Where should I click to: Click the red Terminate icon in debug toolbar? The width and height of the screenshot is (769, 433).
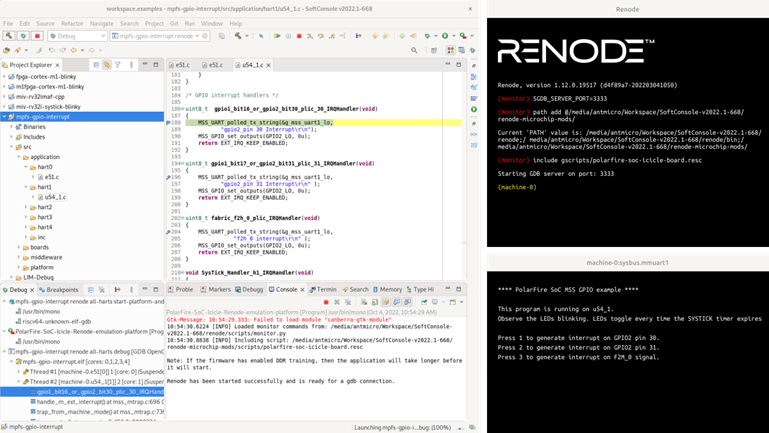point(299,36)
